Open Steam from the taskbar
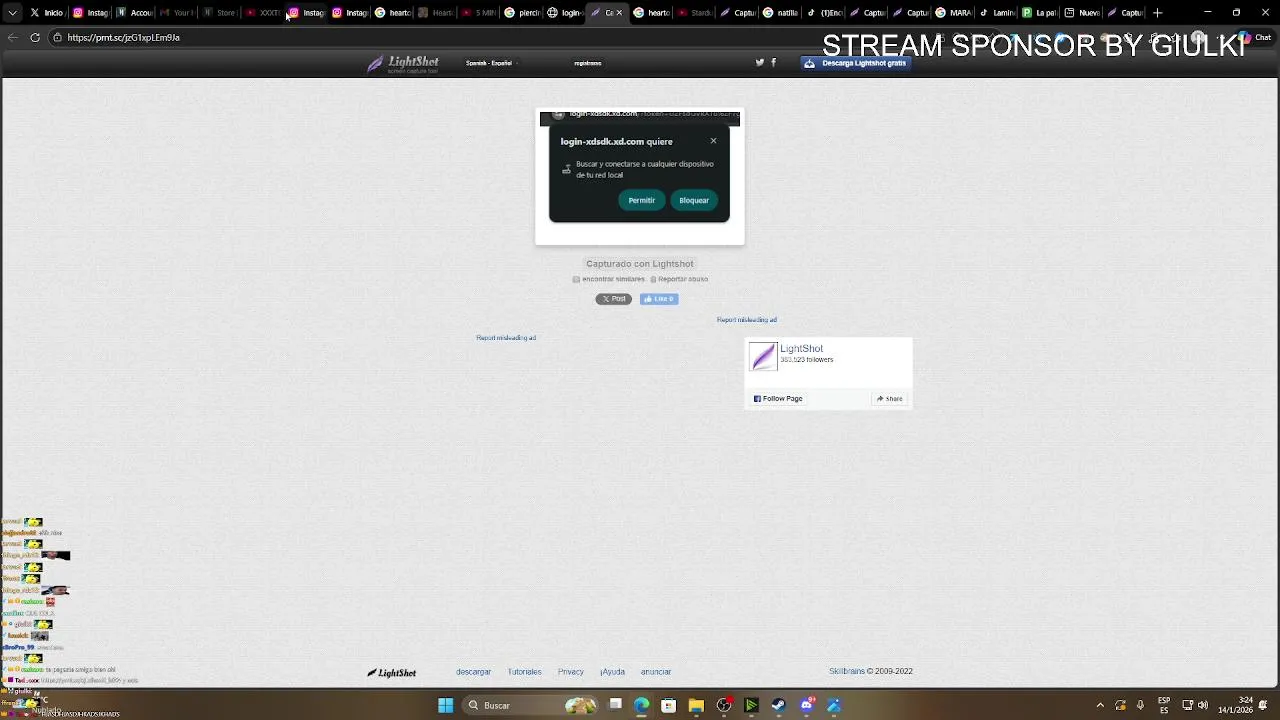 778,705
